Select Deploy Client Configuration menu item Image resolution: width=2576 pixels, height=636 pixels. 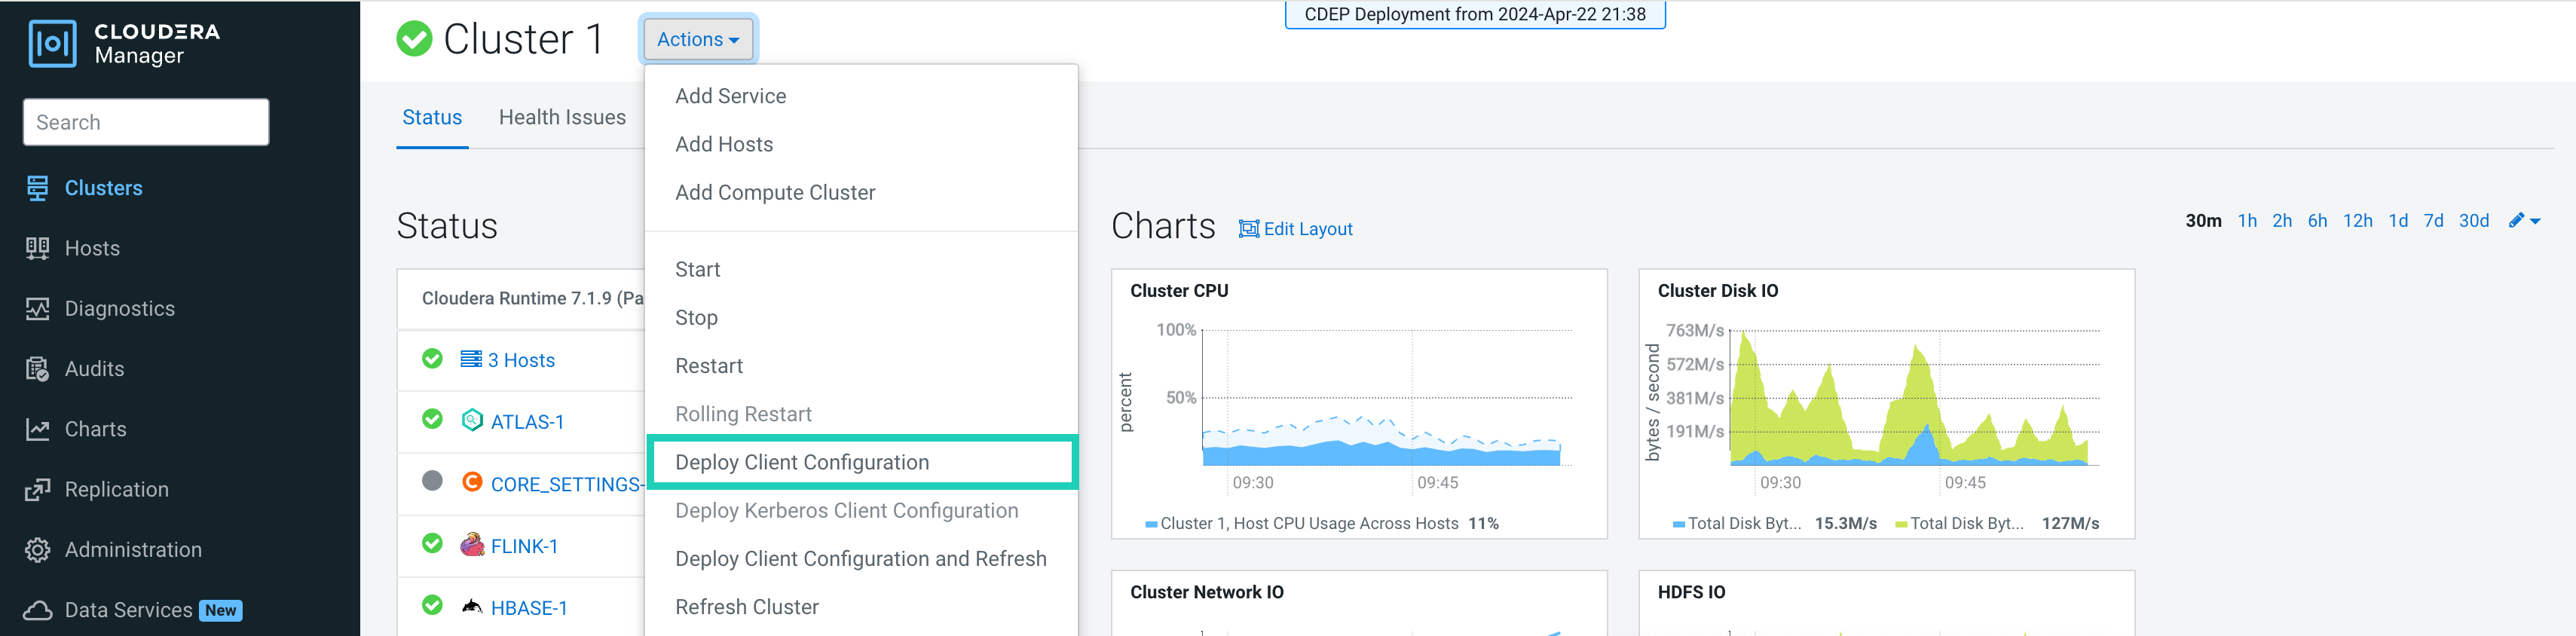[x=802, y=462]
